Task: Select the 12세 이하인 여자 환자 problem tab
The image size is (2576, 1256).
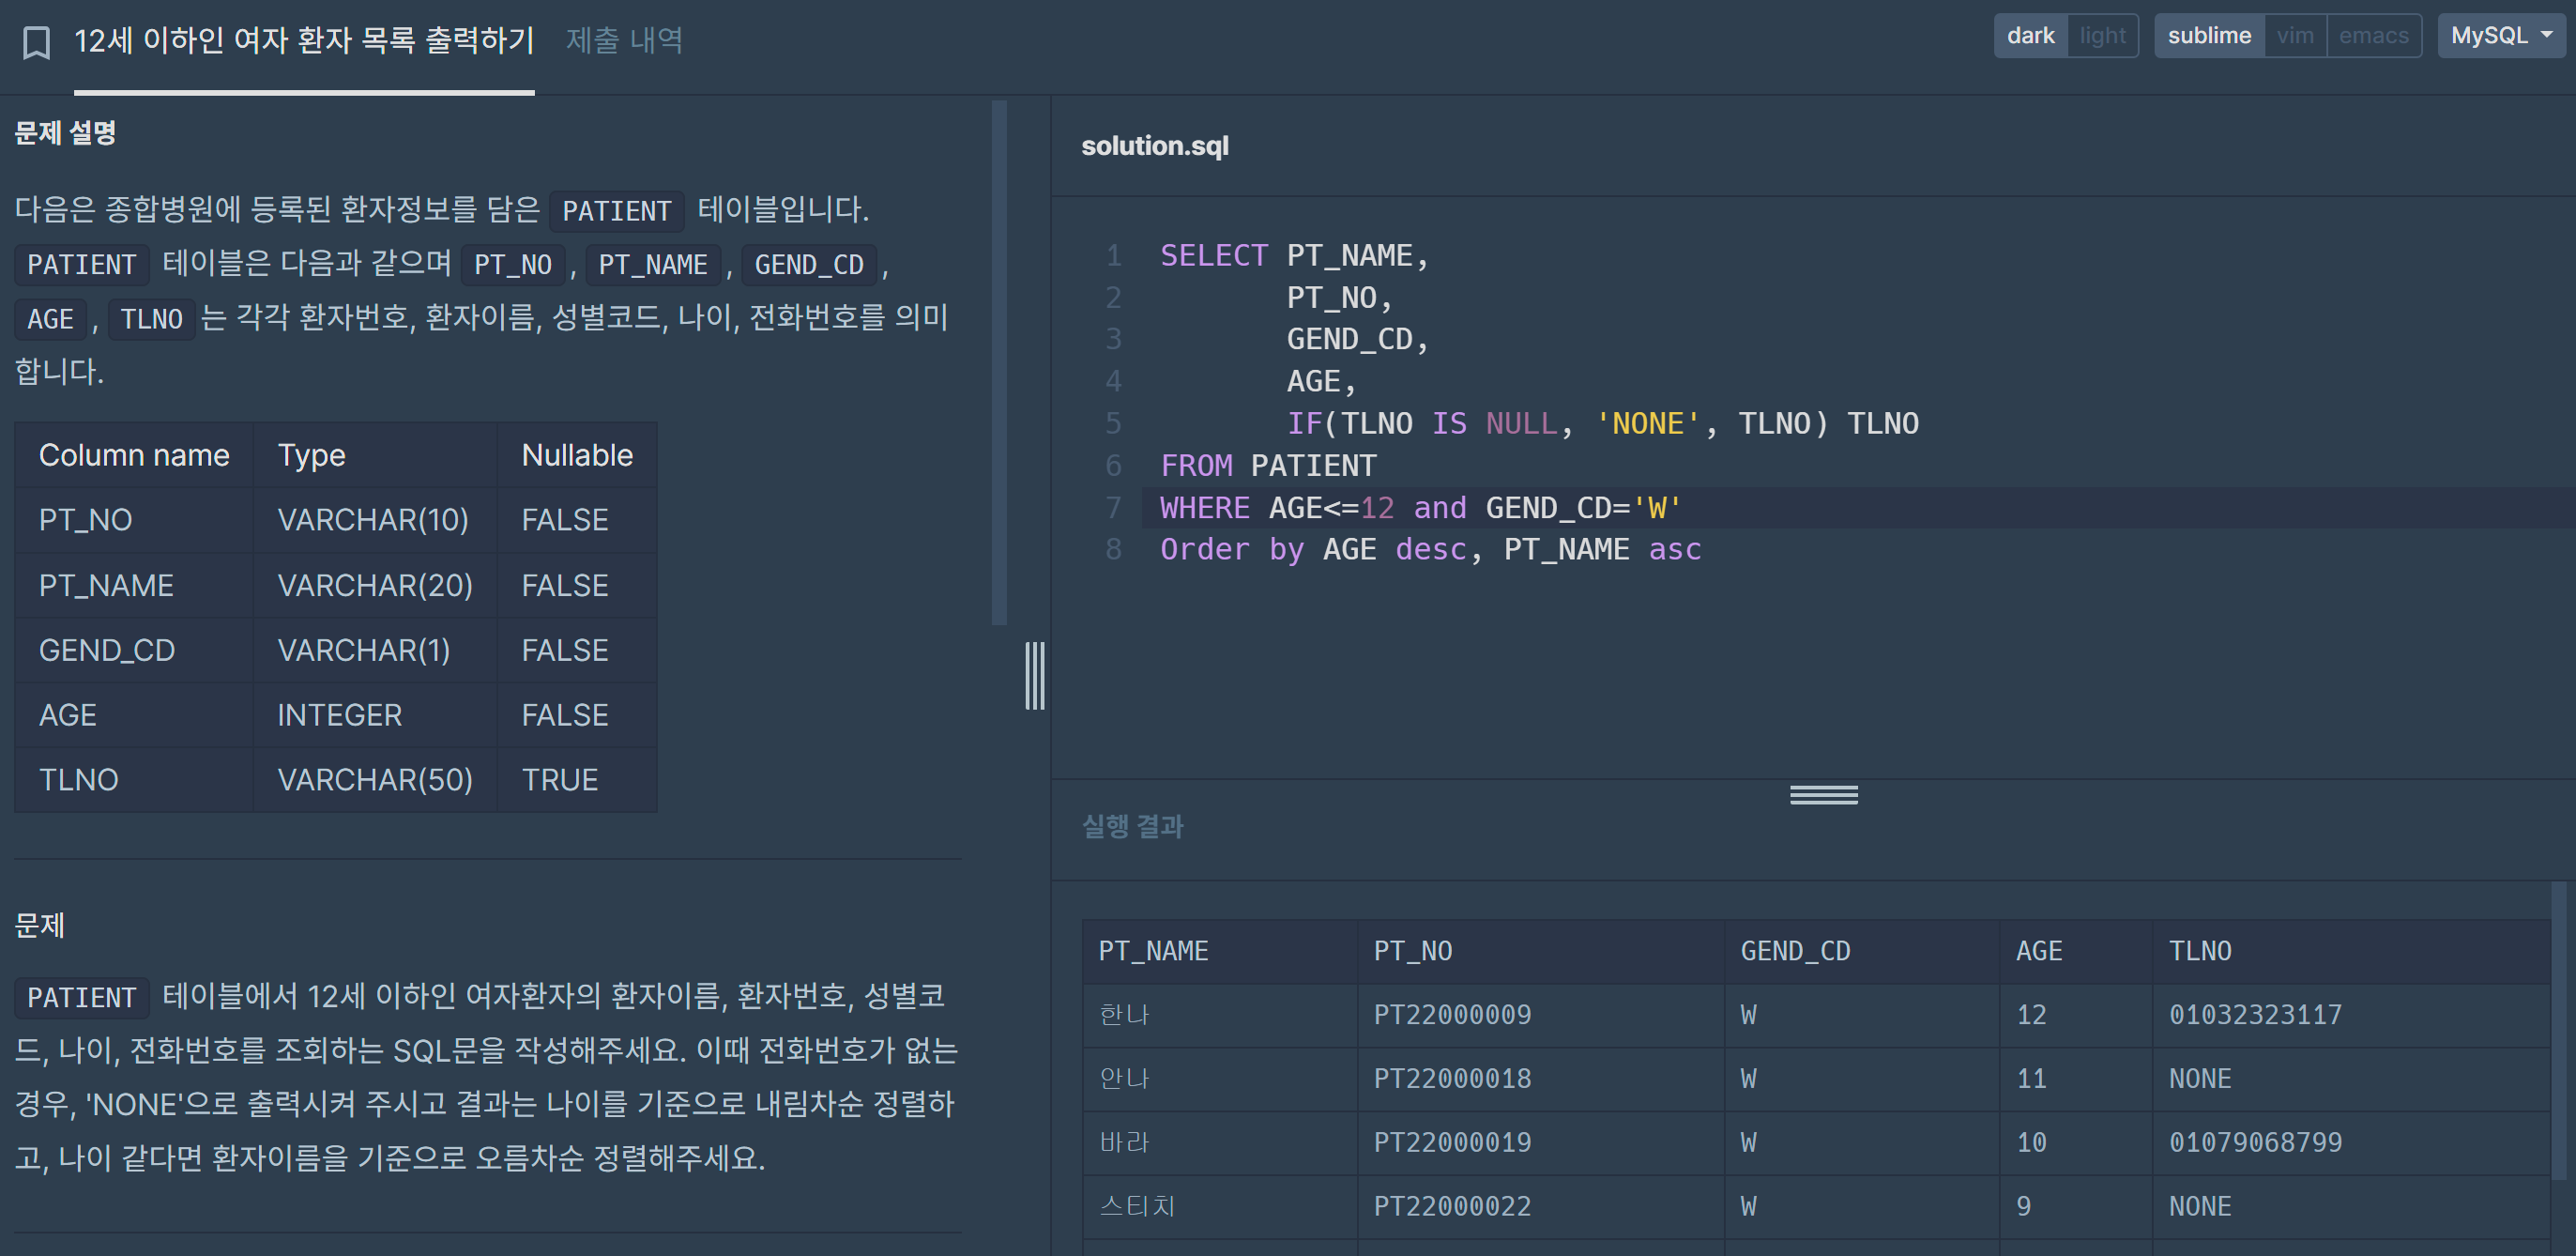Action: 304,40
